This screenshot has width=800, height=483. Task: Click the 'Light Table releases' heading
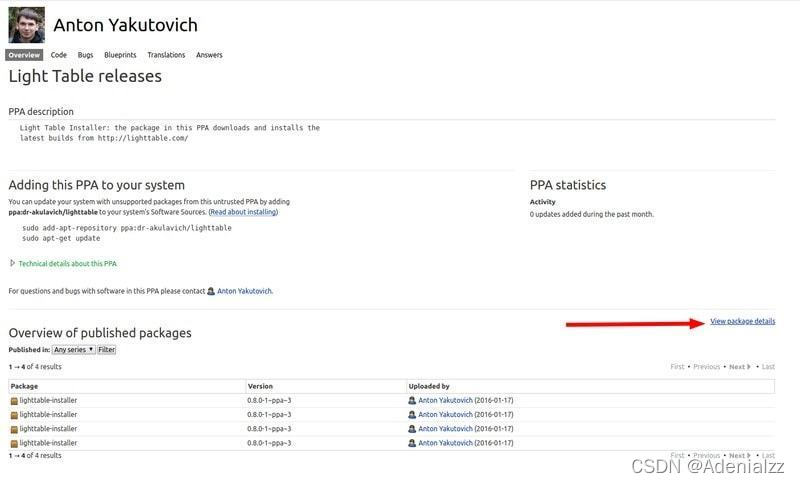tap(85, 76)
